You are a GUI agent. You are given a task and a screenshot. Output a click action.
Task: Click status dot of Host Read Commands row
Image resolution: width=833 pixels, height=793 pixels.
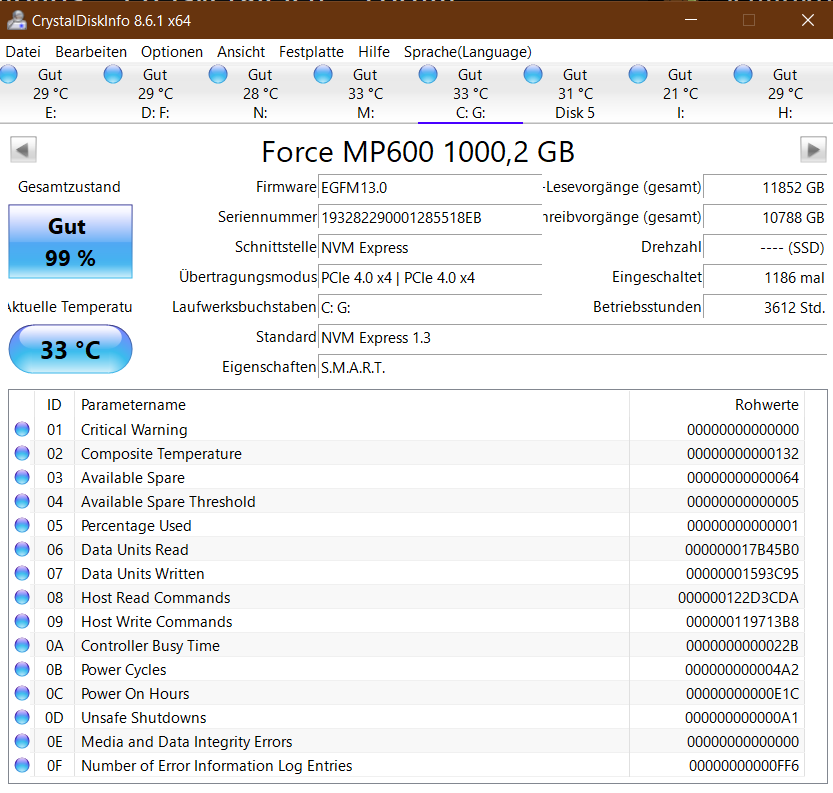[x=22, y=597]
